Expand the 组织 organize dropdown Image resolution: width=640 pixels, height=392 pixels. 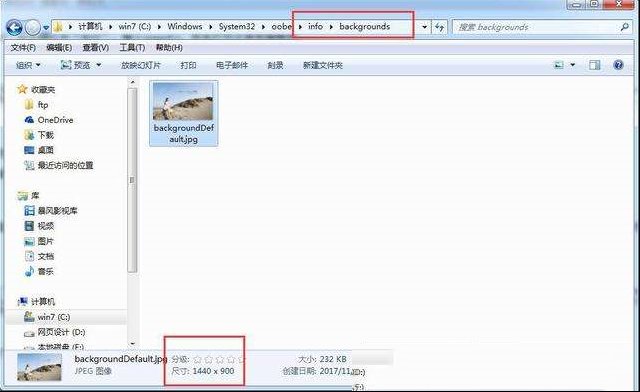click(28, 65)
